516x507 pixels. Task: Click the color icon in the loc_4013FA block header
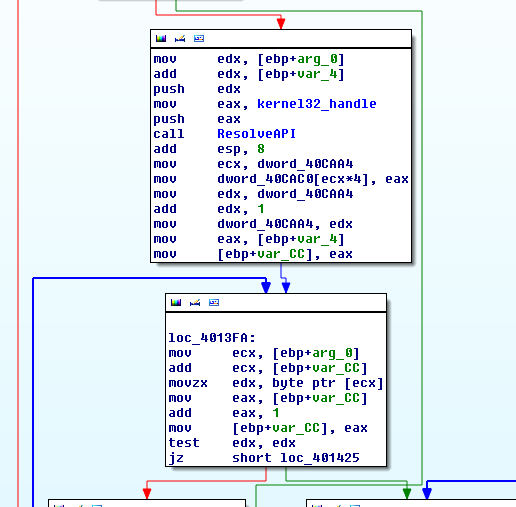coord(176,303)
